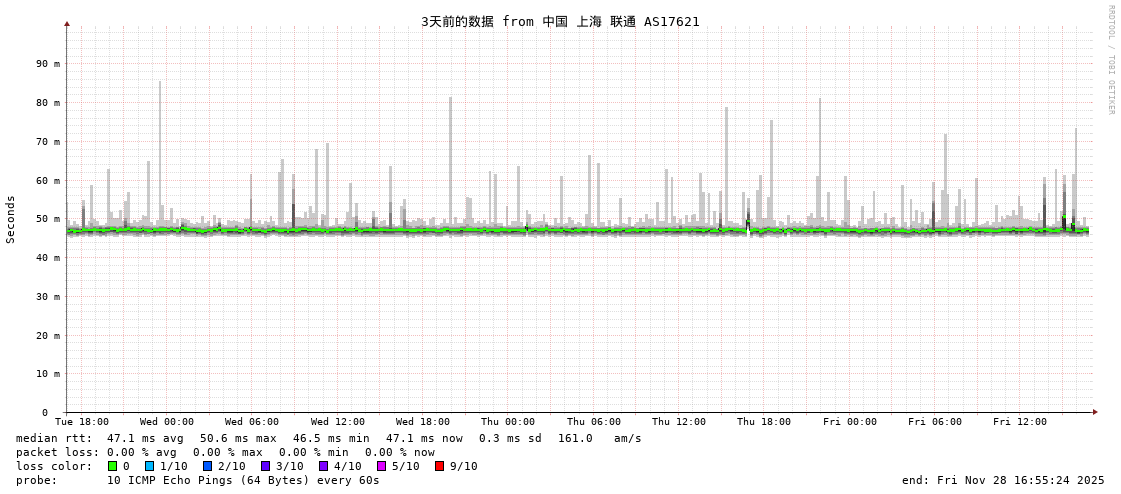The image size is (1121, 494).
Task: Click the magenta 5/10 loss swatch
Action: click(381, 466)
